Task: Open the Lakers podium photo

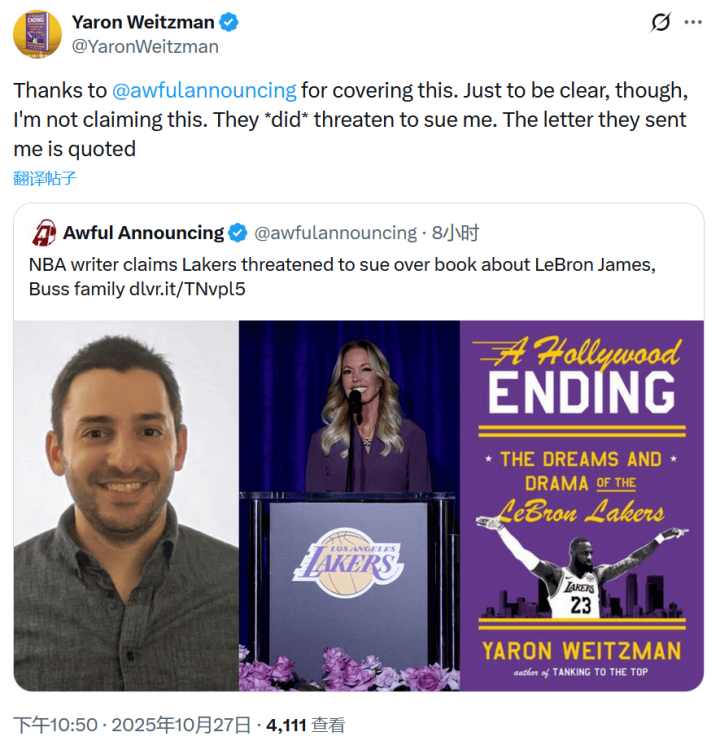Action: pos(349,506)
